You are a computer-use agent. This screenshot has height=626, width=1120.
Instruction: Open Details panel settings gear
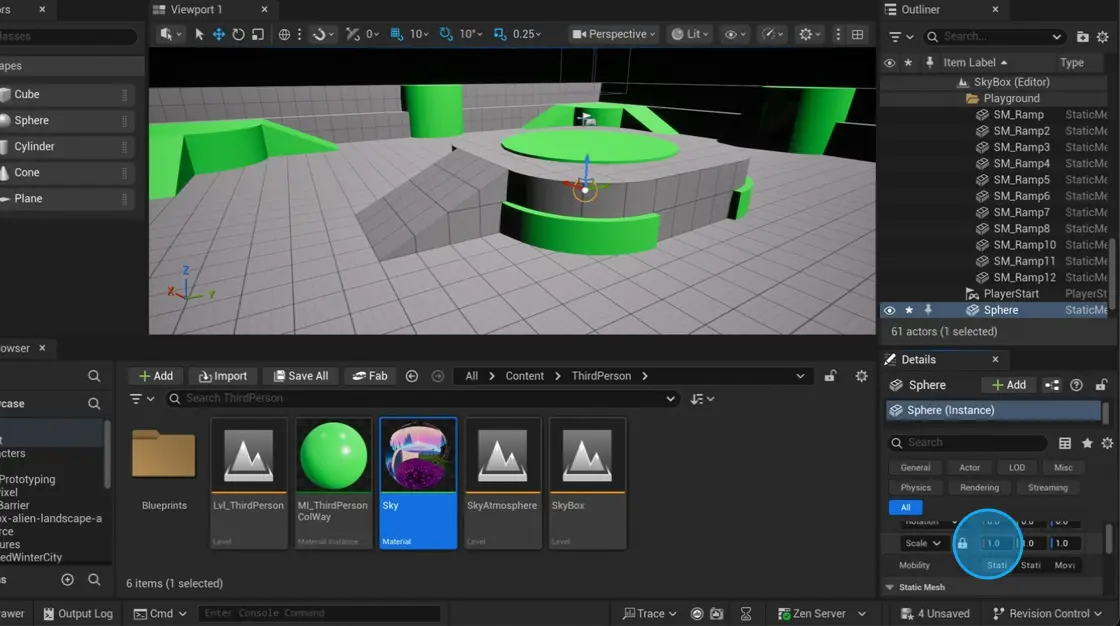coord(1107,443)
